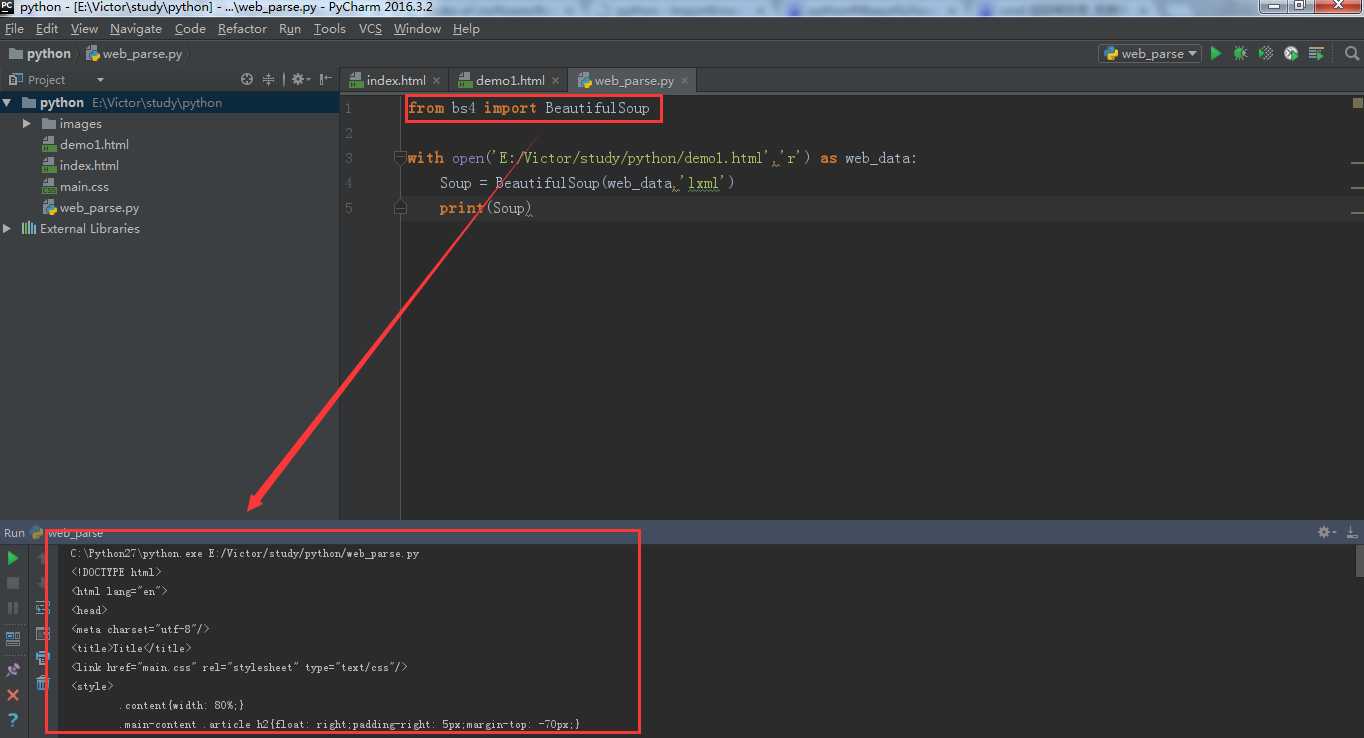The height and width of the screenshot is (738, 1364).
Task: Open help with question mark icon
Action: click(13, 720)
